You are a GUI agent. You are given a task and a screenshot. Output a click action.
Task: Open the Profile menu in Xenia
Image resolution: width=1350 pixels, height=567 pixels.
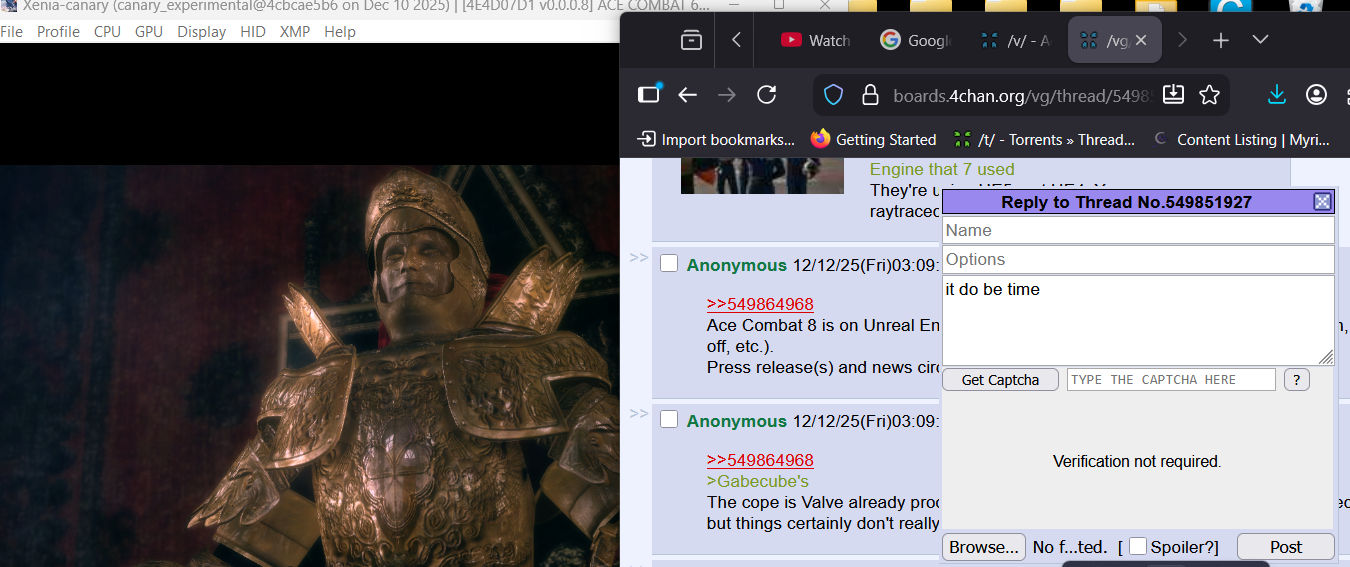(x=58, y=32)
